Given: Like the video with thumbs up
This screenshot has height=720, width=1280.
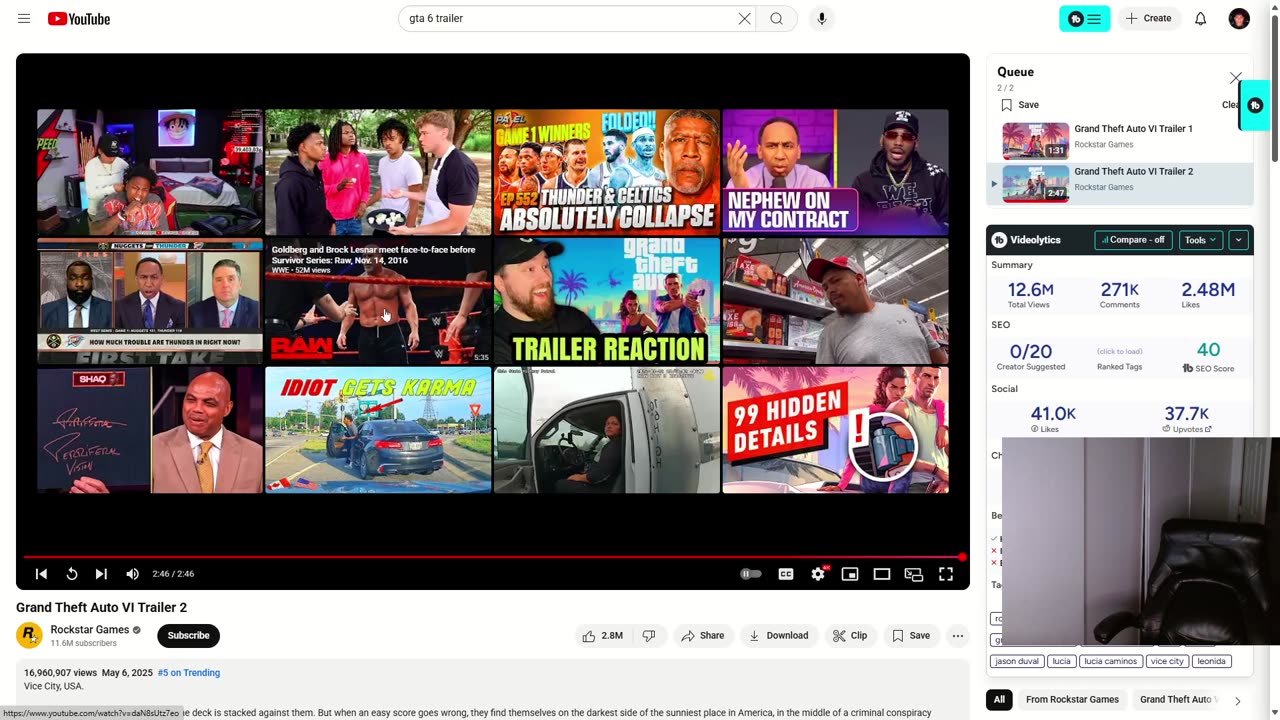Looking at the screenshot, I should pyautogui.click(x=603, y=636).
